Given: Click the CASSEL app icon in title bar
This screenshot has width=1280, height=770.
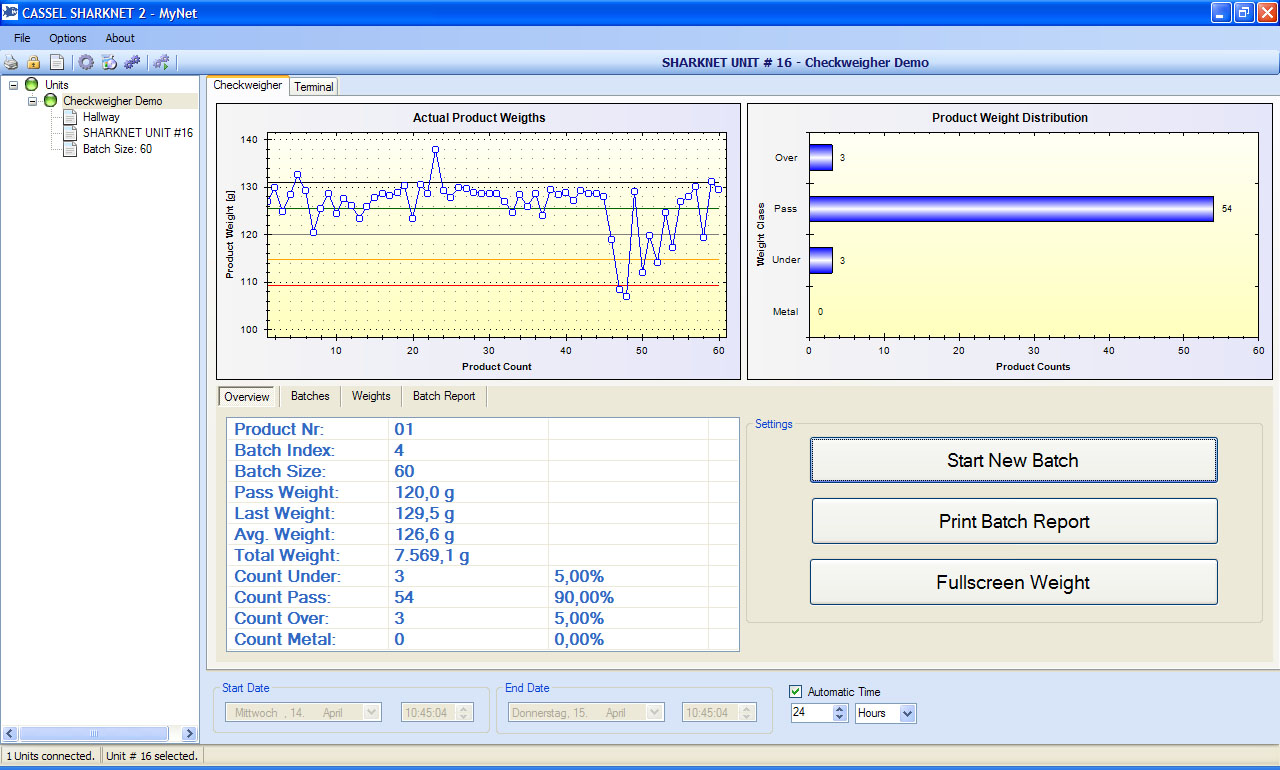Looking at the screenshot, I should point(11,12).
